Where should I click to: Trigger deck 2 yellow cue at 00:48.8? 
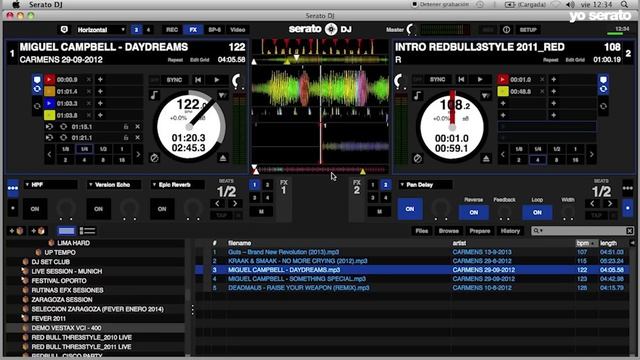point(503,91)
